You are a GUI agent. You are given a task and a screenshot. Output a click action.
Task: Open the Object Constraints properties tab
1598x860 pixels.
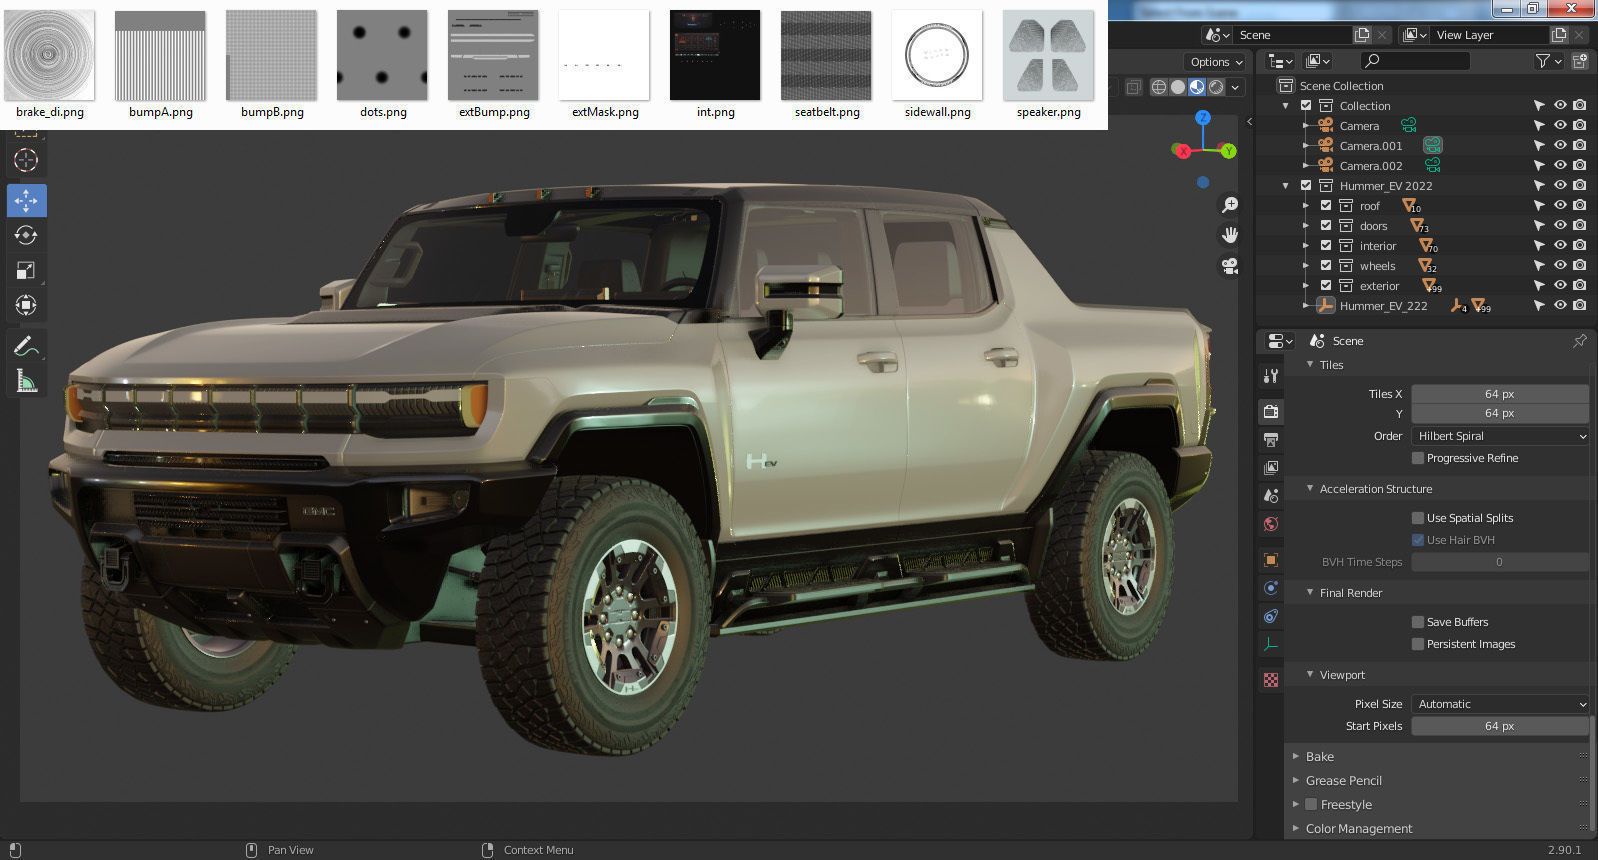point(1271,616)
